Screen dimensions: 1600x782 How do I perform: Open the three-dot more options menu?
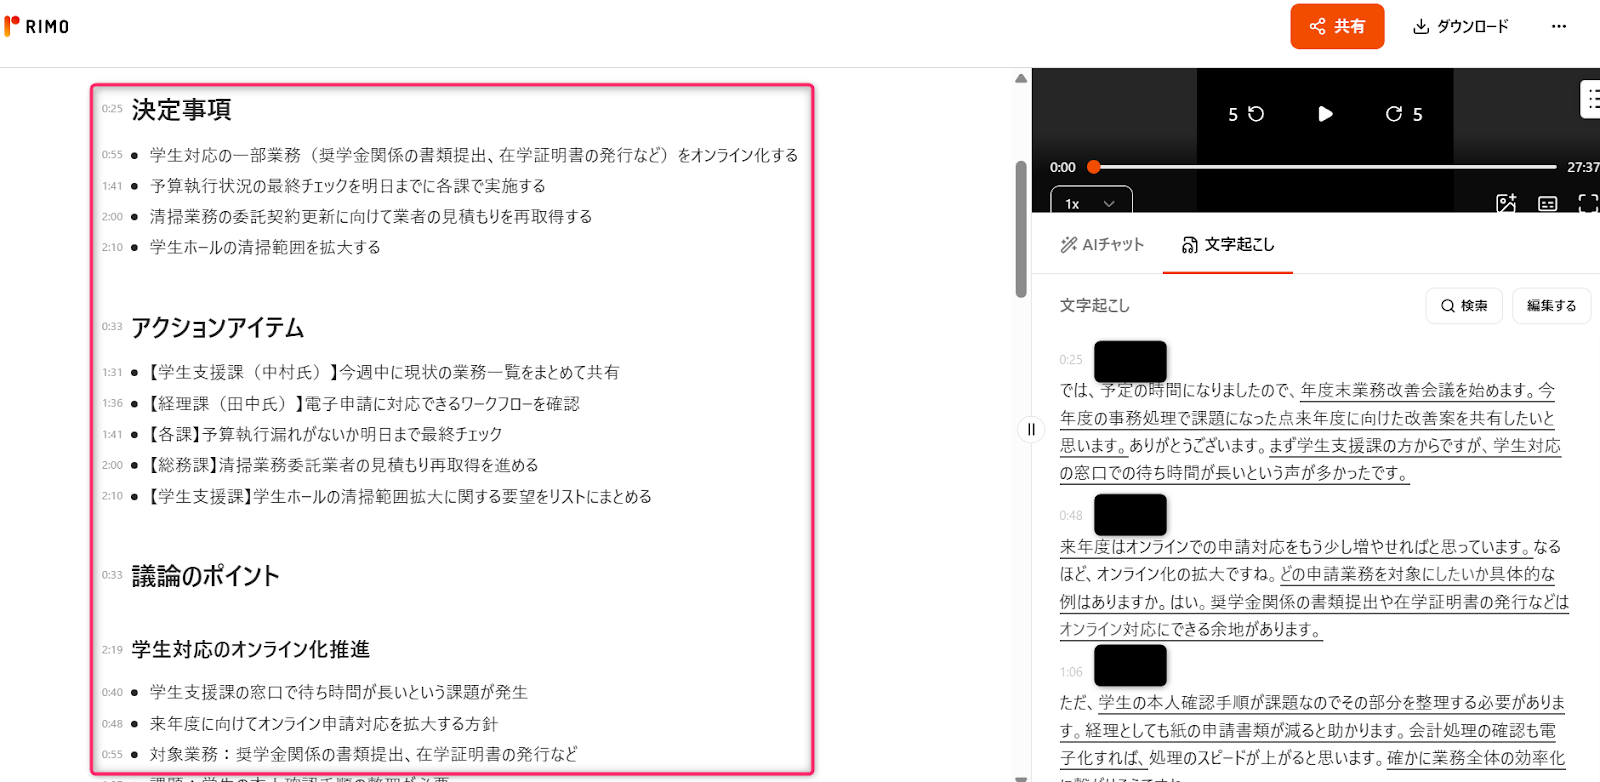tap(1558, 26)
